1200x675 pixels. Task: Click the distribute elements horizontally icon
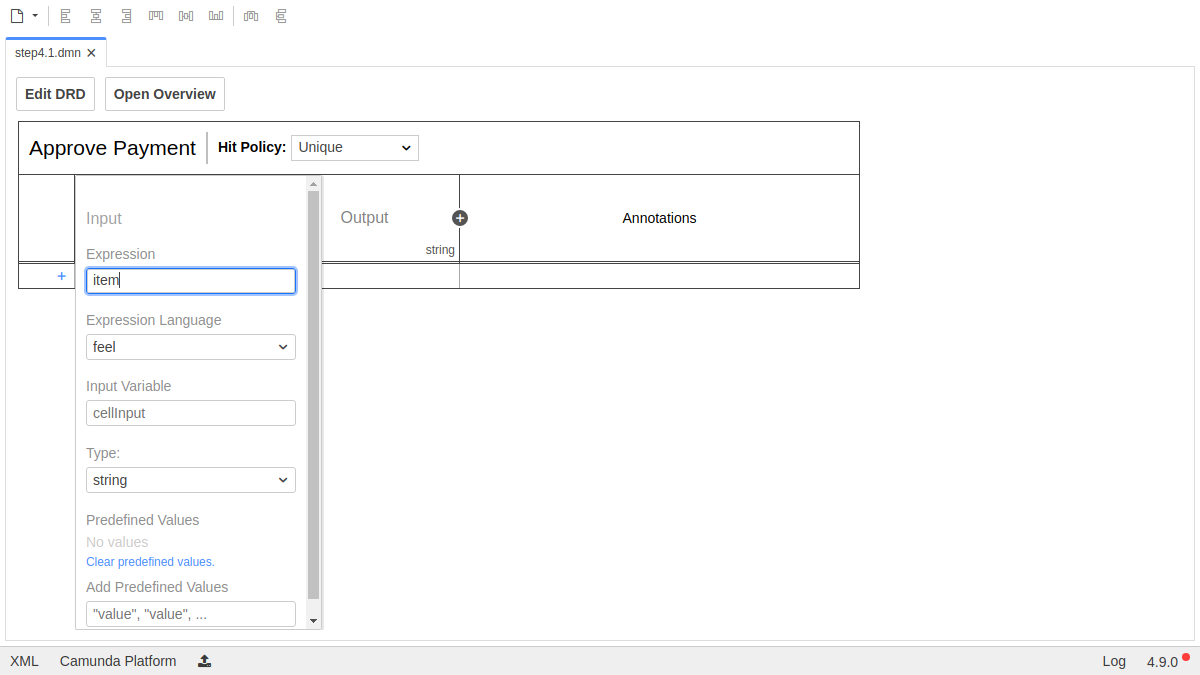tap(251, 16)
